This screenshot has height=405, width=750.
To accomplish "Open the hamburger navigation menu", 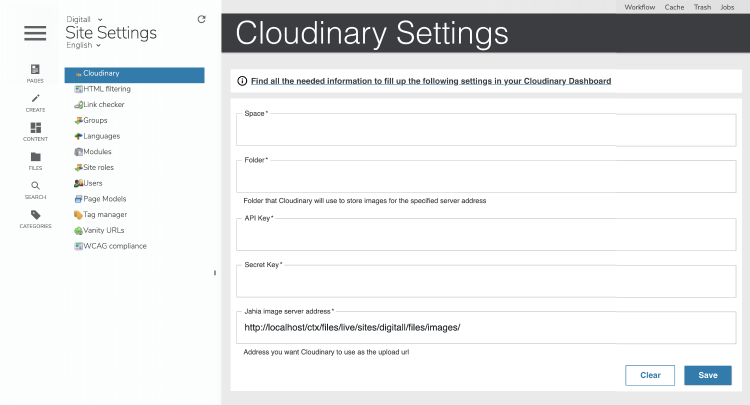I will pos(35,33).
